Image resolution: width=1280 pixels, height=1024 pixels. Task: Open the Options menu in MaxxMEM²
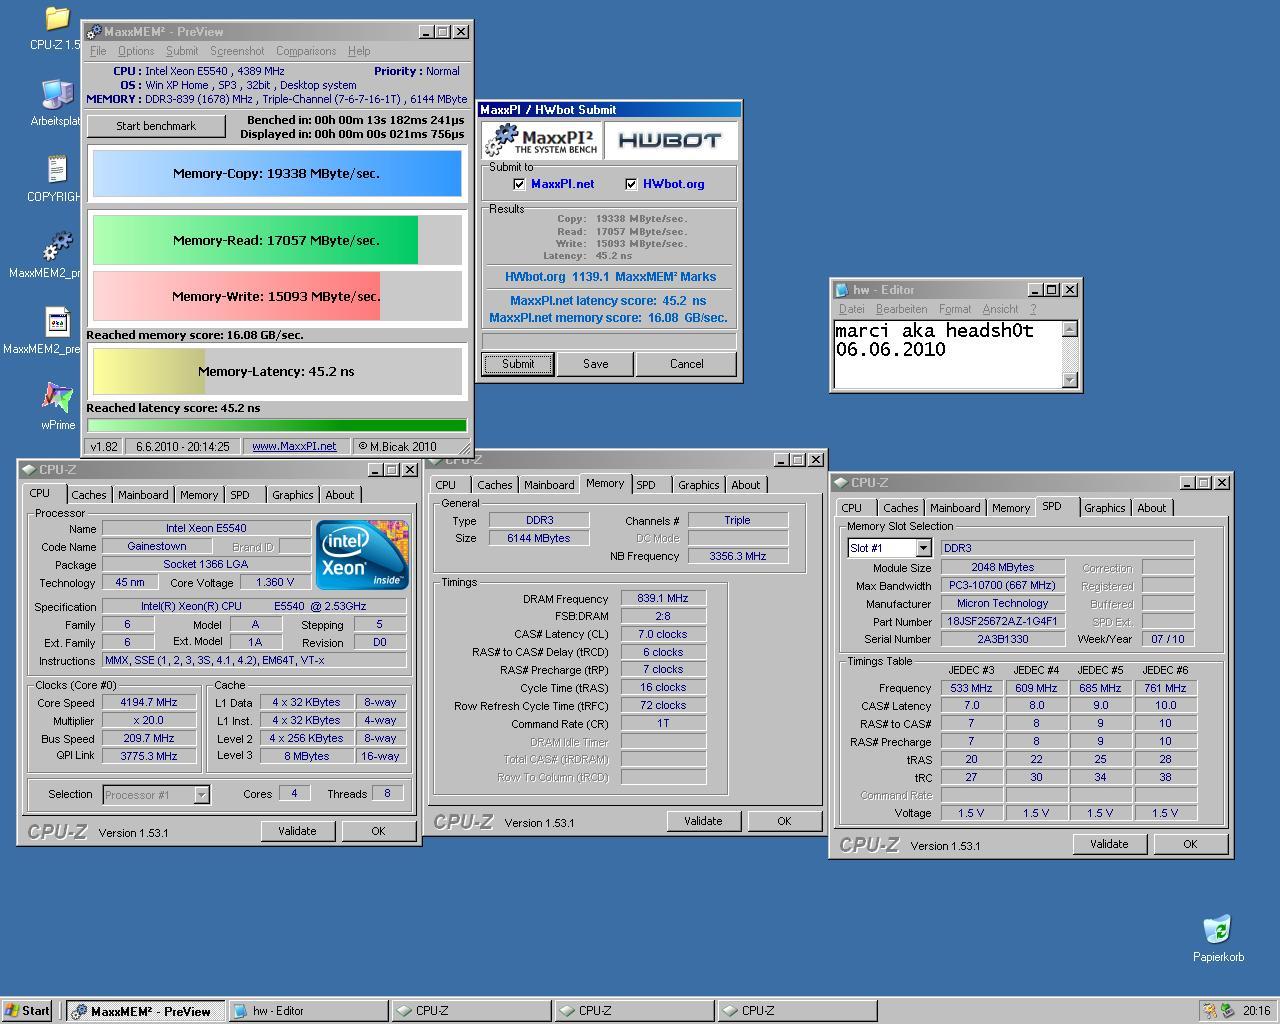tap(136, 51)
